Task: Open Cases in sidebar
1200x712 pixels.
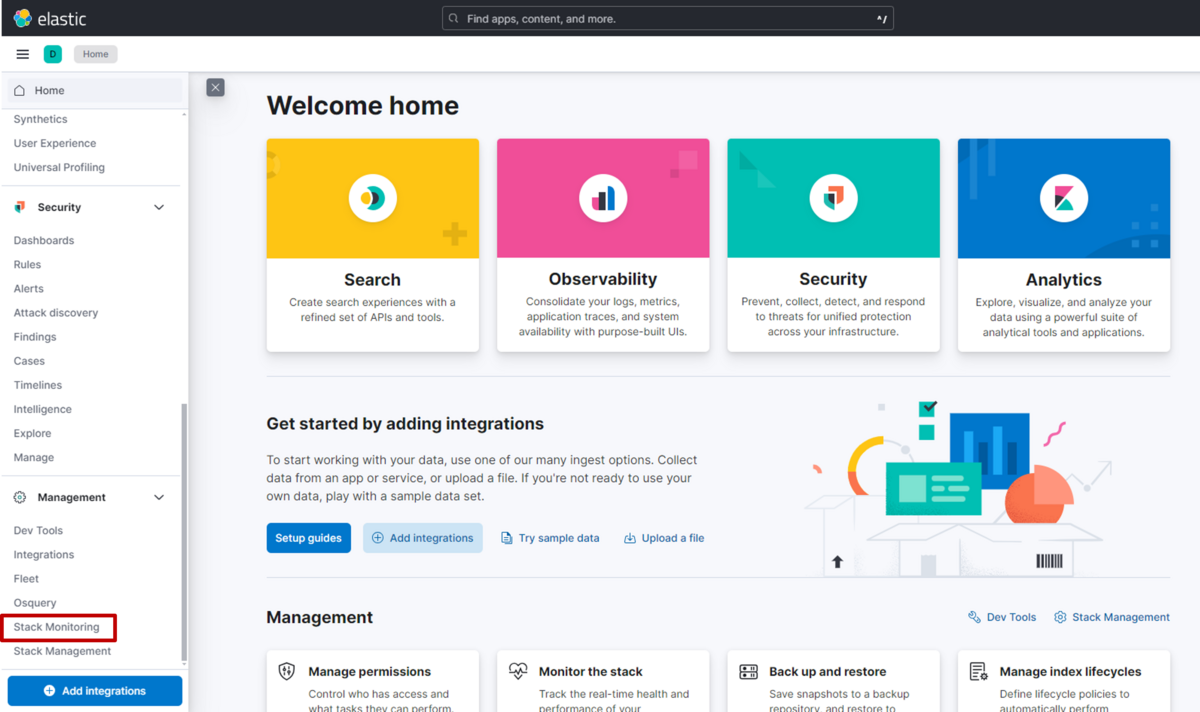Action: (29, 361)
